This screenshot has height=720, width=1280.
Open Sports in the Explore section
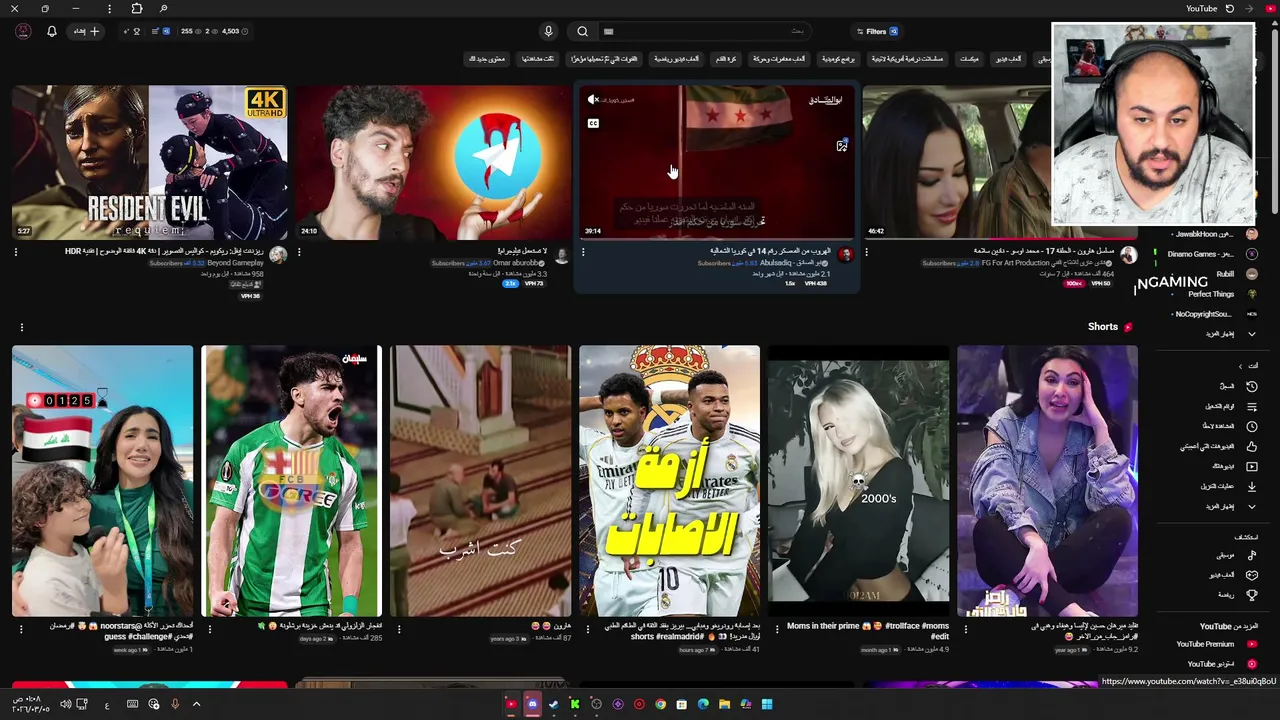click(1237, 595)
